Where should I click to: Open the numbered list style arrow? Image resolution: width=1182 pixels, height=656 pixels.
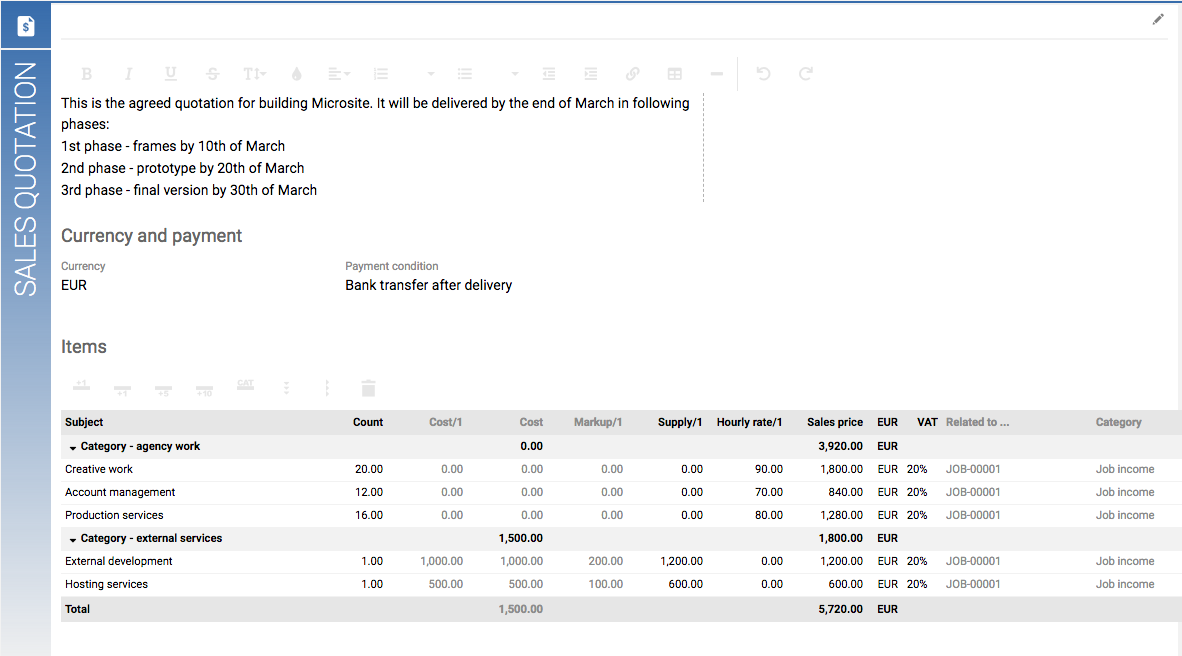(430, 74)
